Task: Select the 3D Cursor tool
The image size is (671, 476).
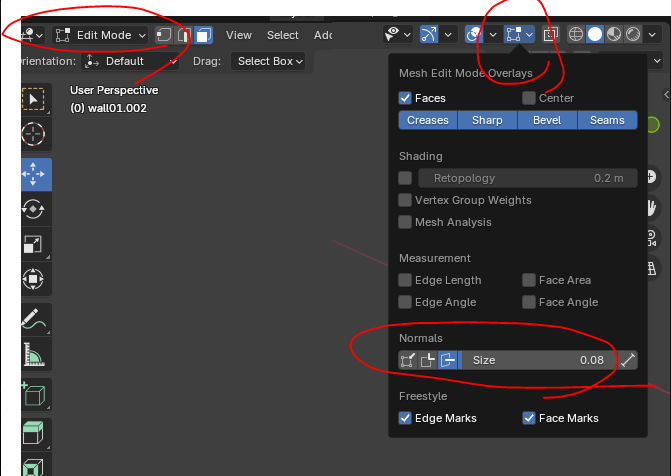Action: click(x=34, y=134)
